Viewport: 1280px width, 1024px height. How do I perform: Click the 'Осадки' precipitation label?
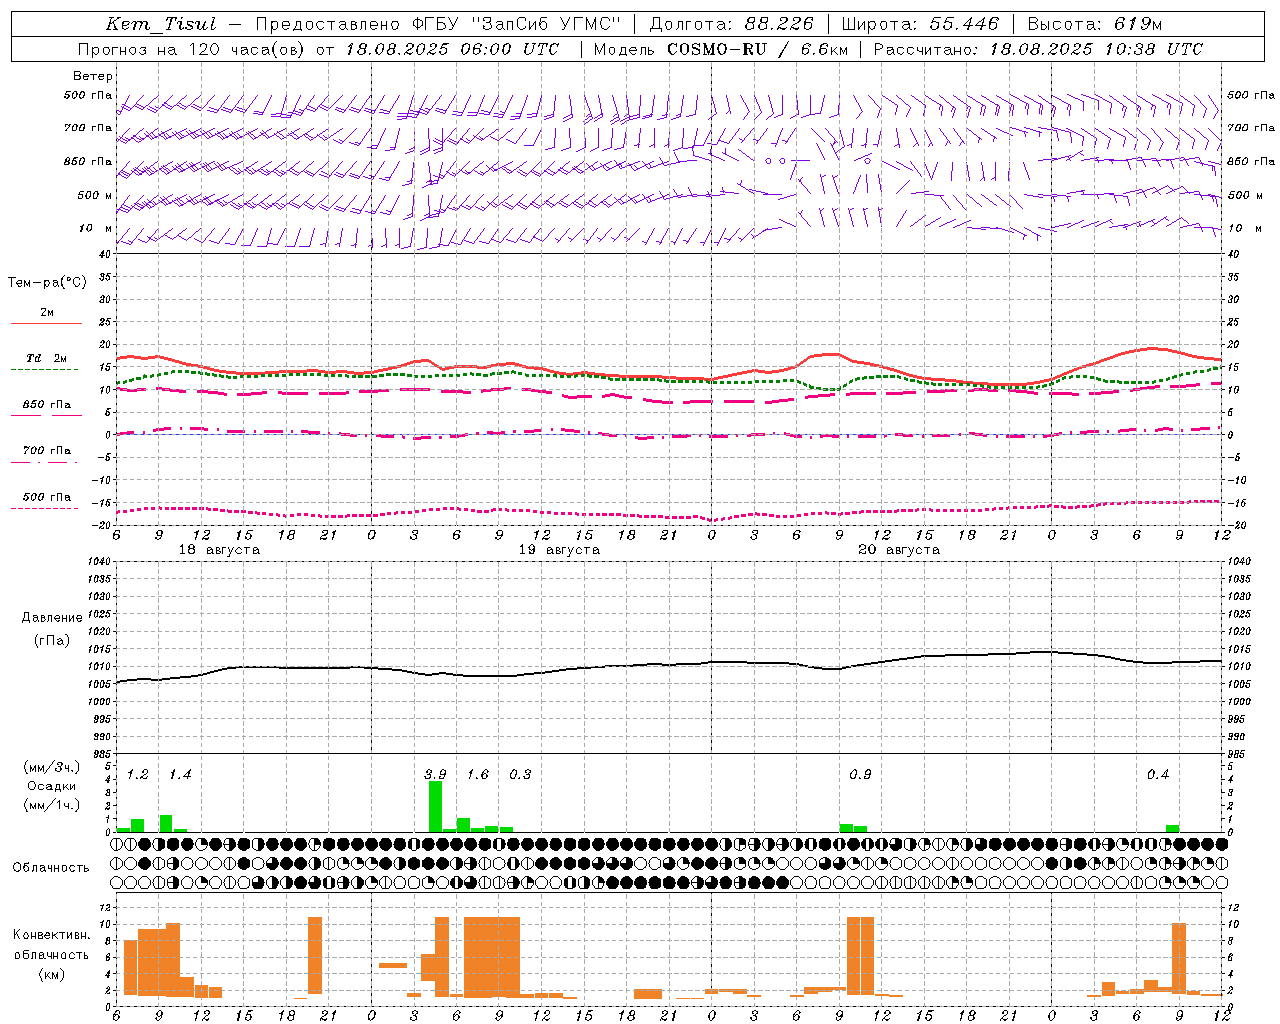pyautogui.click(x=51, y=786)
